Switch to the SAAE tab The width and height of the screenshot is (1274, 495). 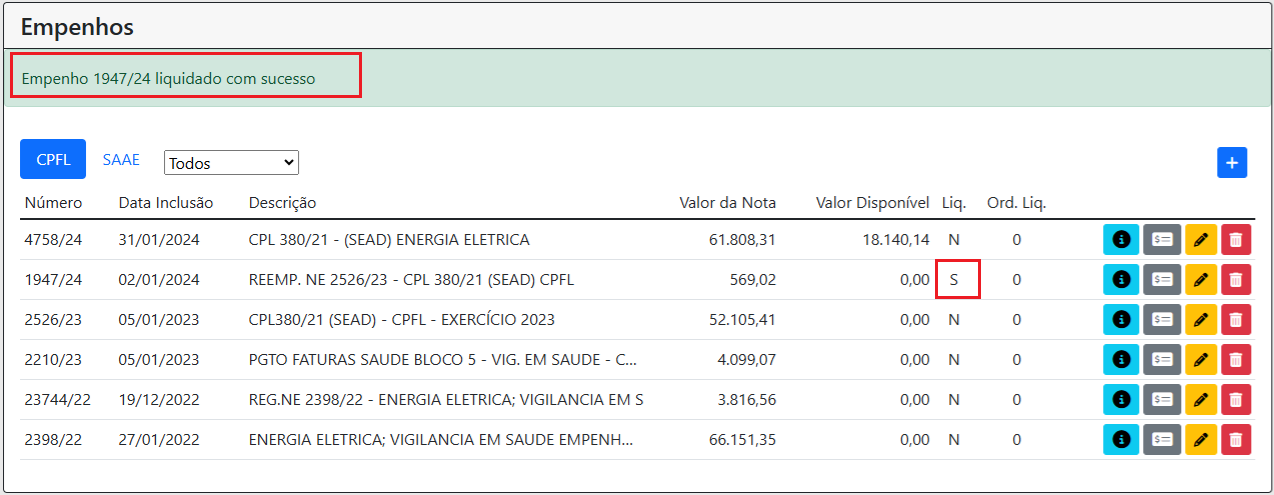[121, 160]
